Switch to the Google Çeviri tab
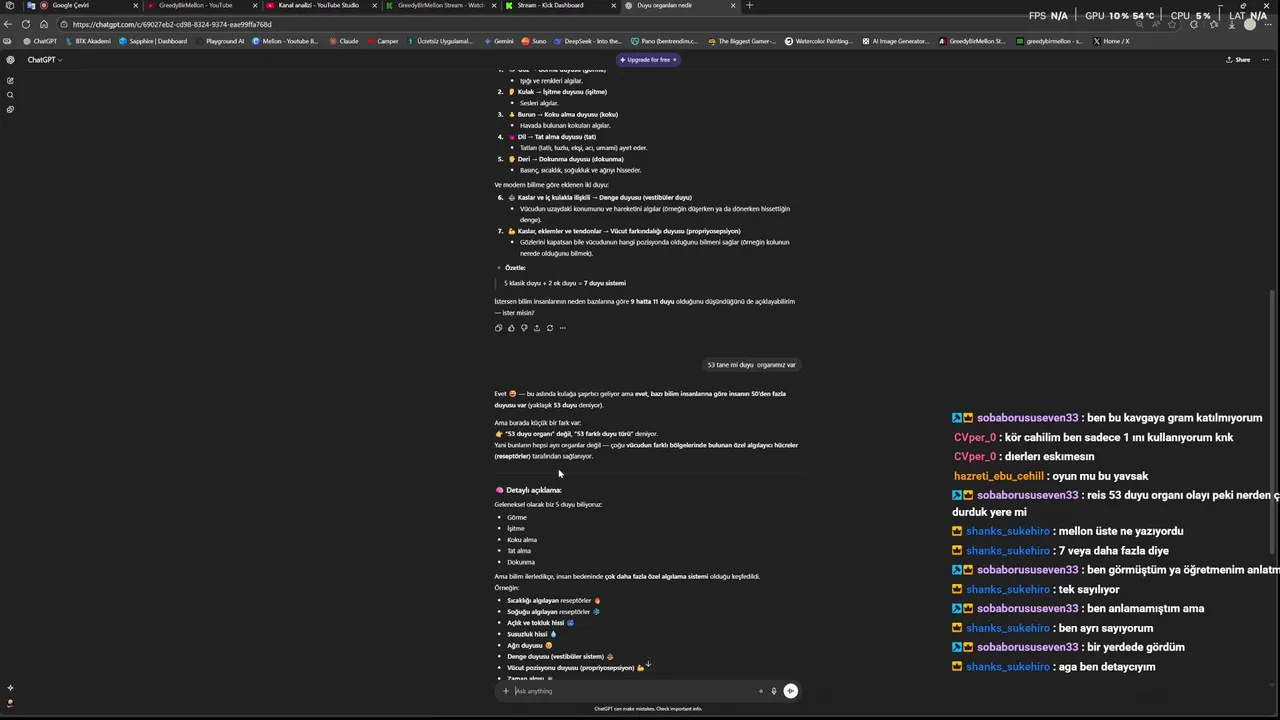This screenshot has width=1280, height=720. (x=82, y=5)
